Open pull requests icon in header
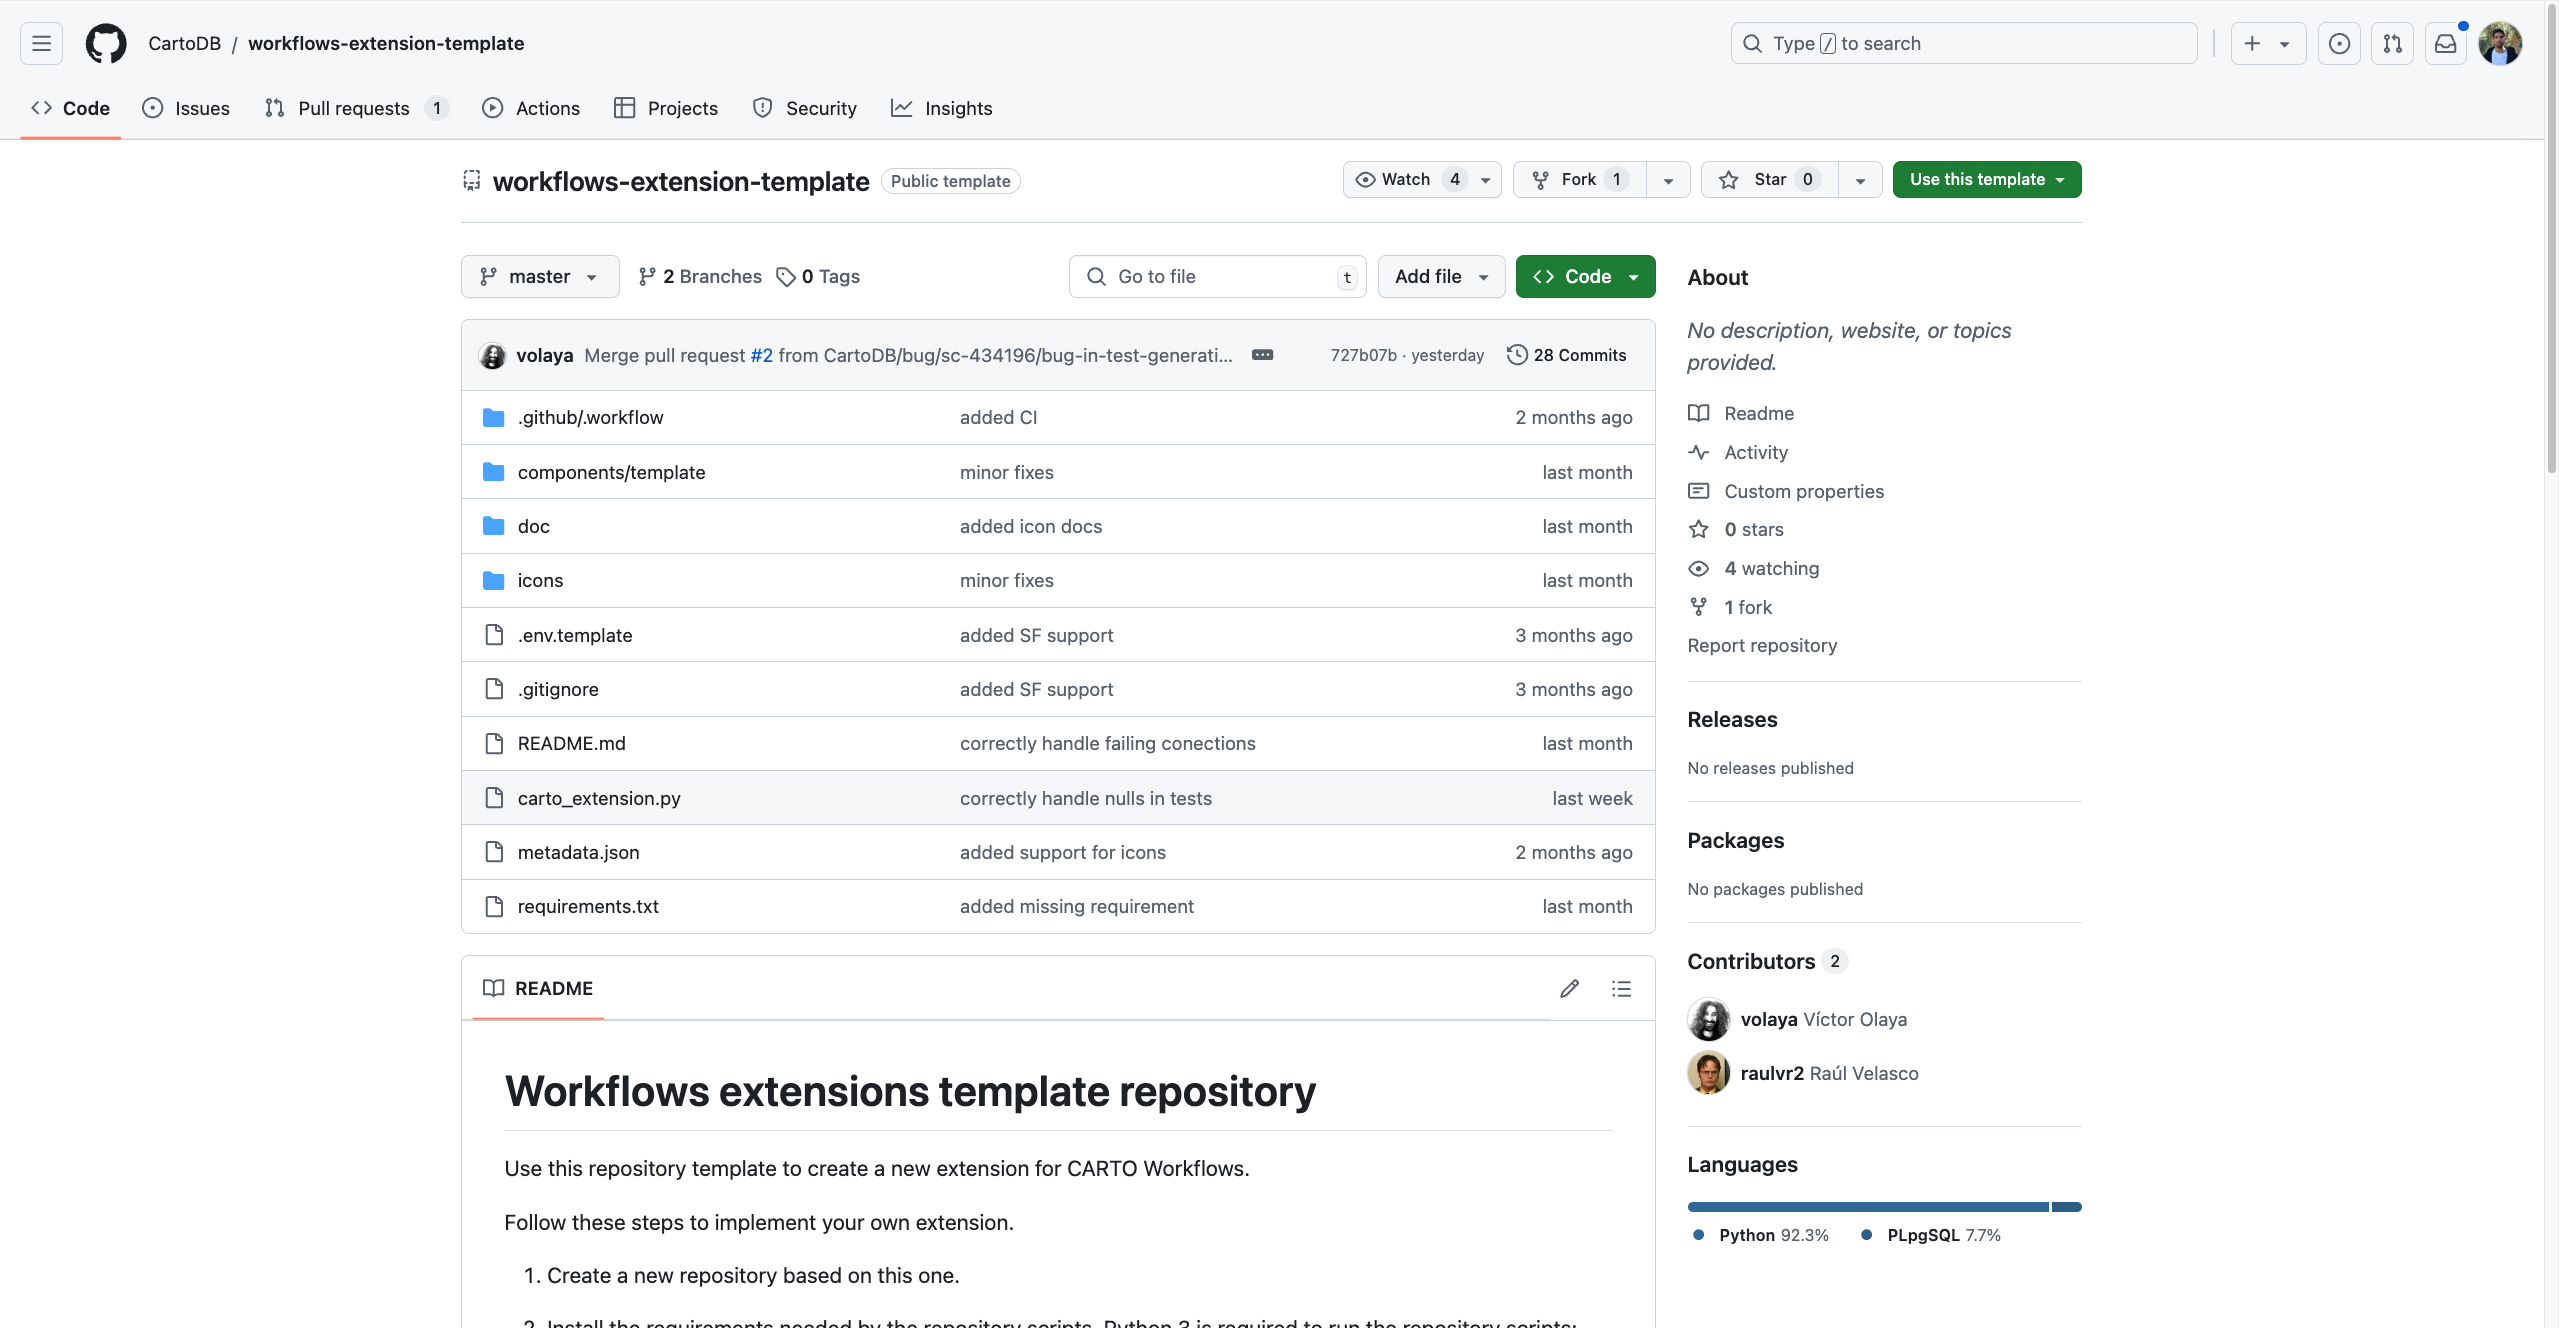 click(x=2392, y=43)
